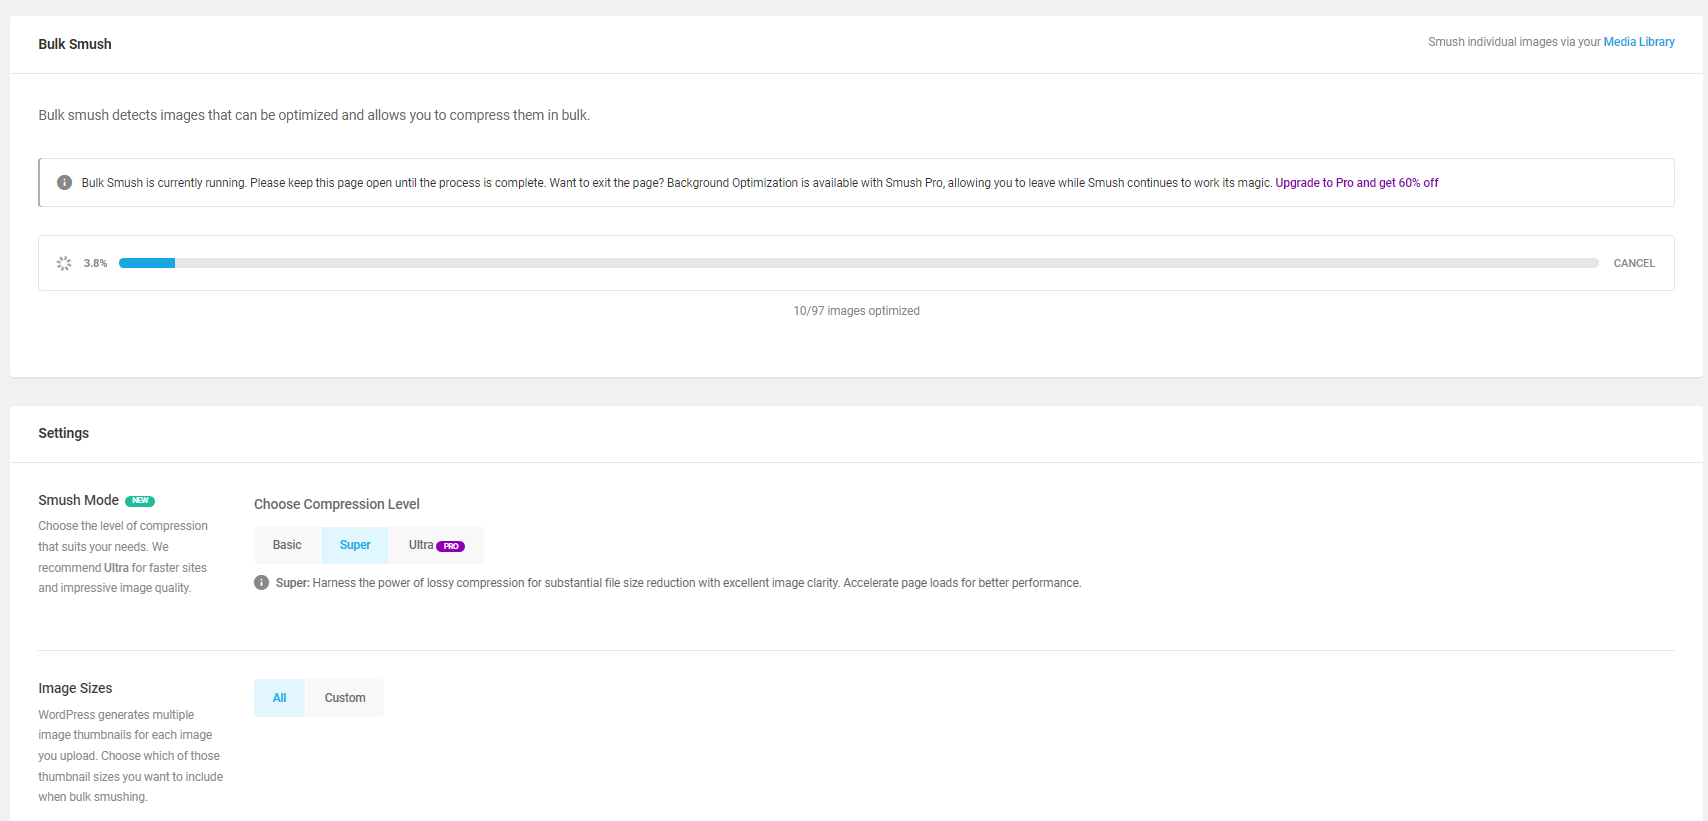Click the WordPress thumbnails description under Image Sizes
1708x821 pixels.
pyautogui.click(x=131, y=756)
